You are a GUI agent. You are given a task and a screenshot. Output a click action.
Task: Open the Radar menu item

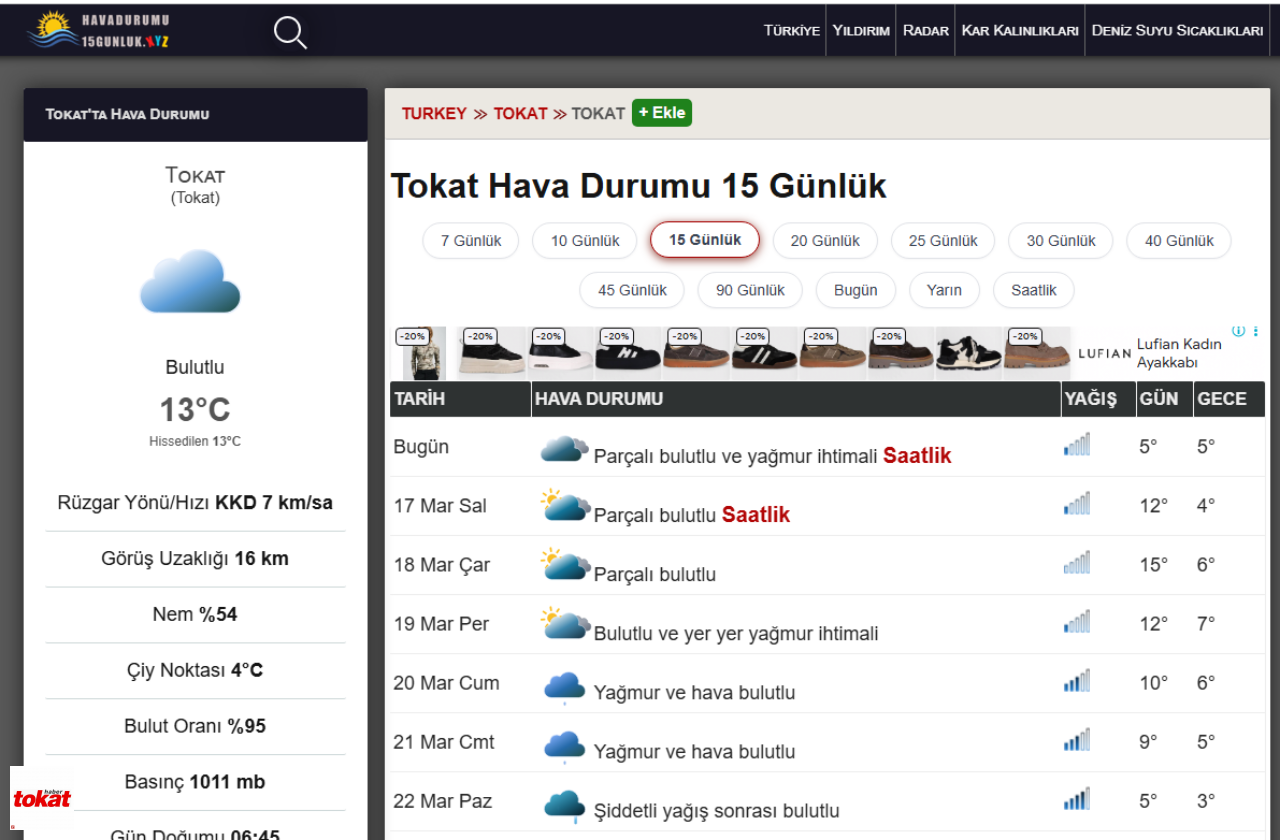click(x=926, y=30)
